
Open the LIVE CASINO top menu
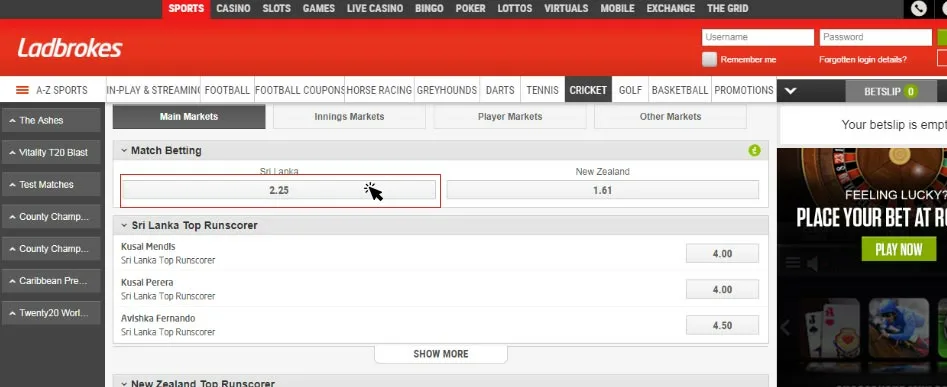point(375,8)
